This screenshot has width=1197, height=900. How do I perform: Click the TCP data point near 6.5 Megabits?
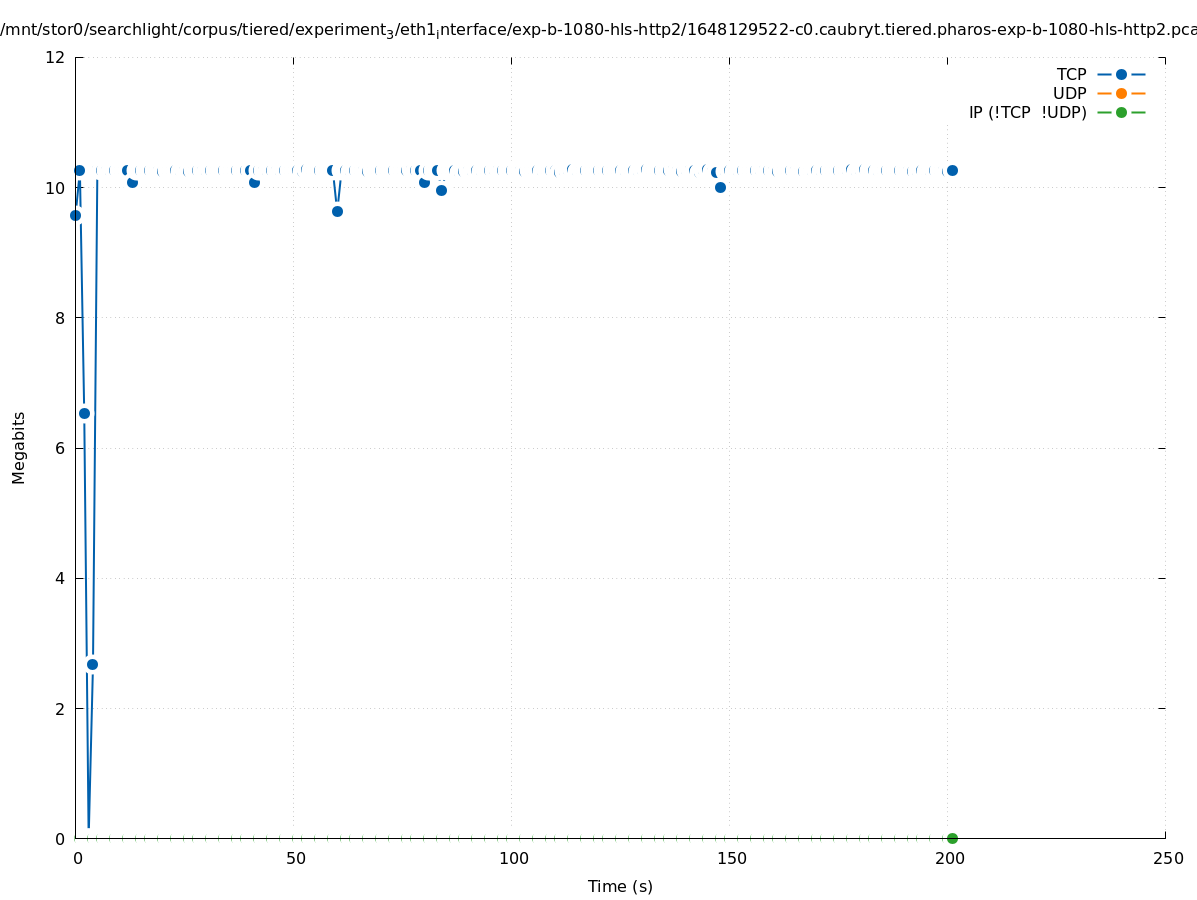84,413
